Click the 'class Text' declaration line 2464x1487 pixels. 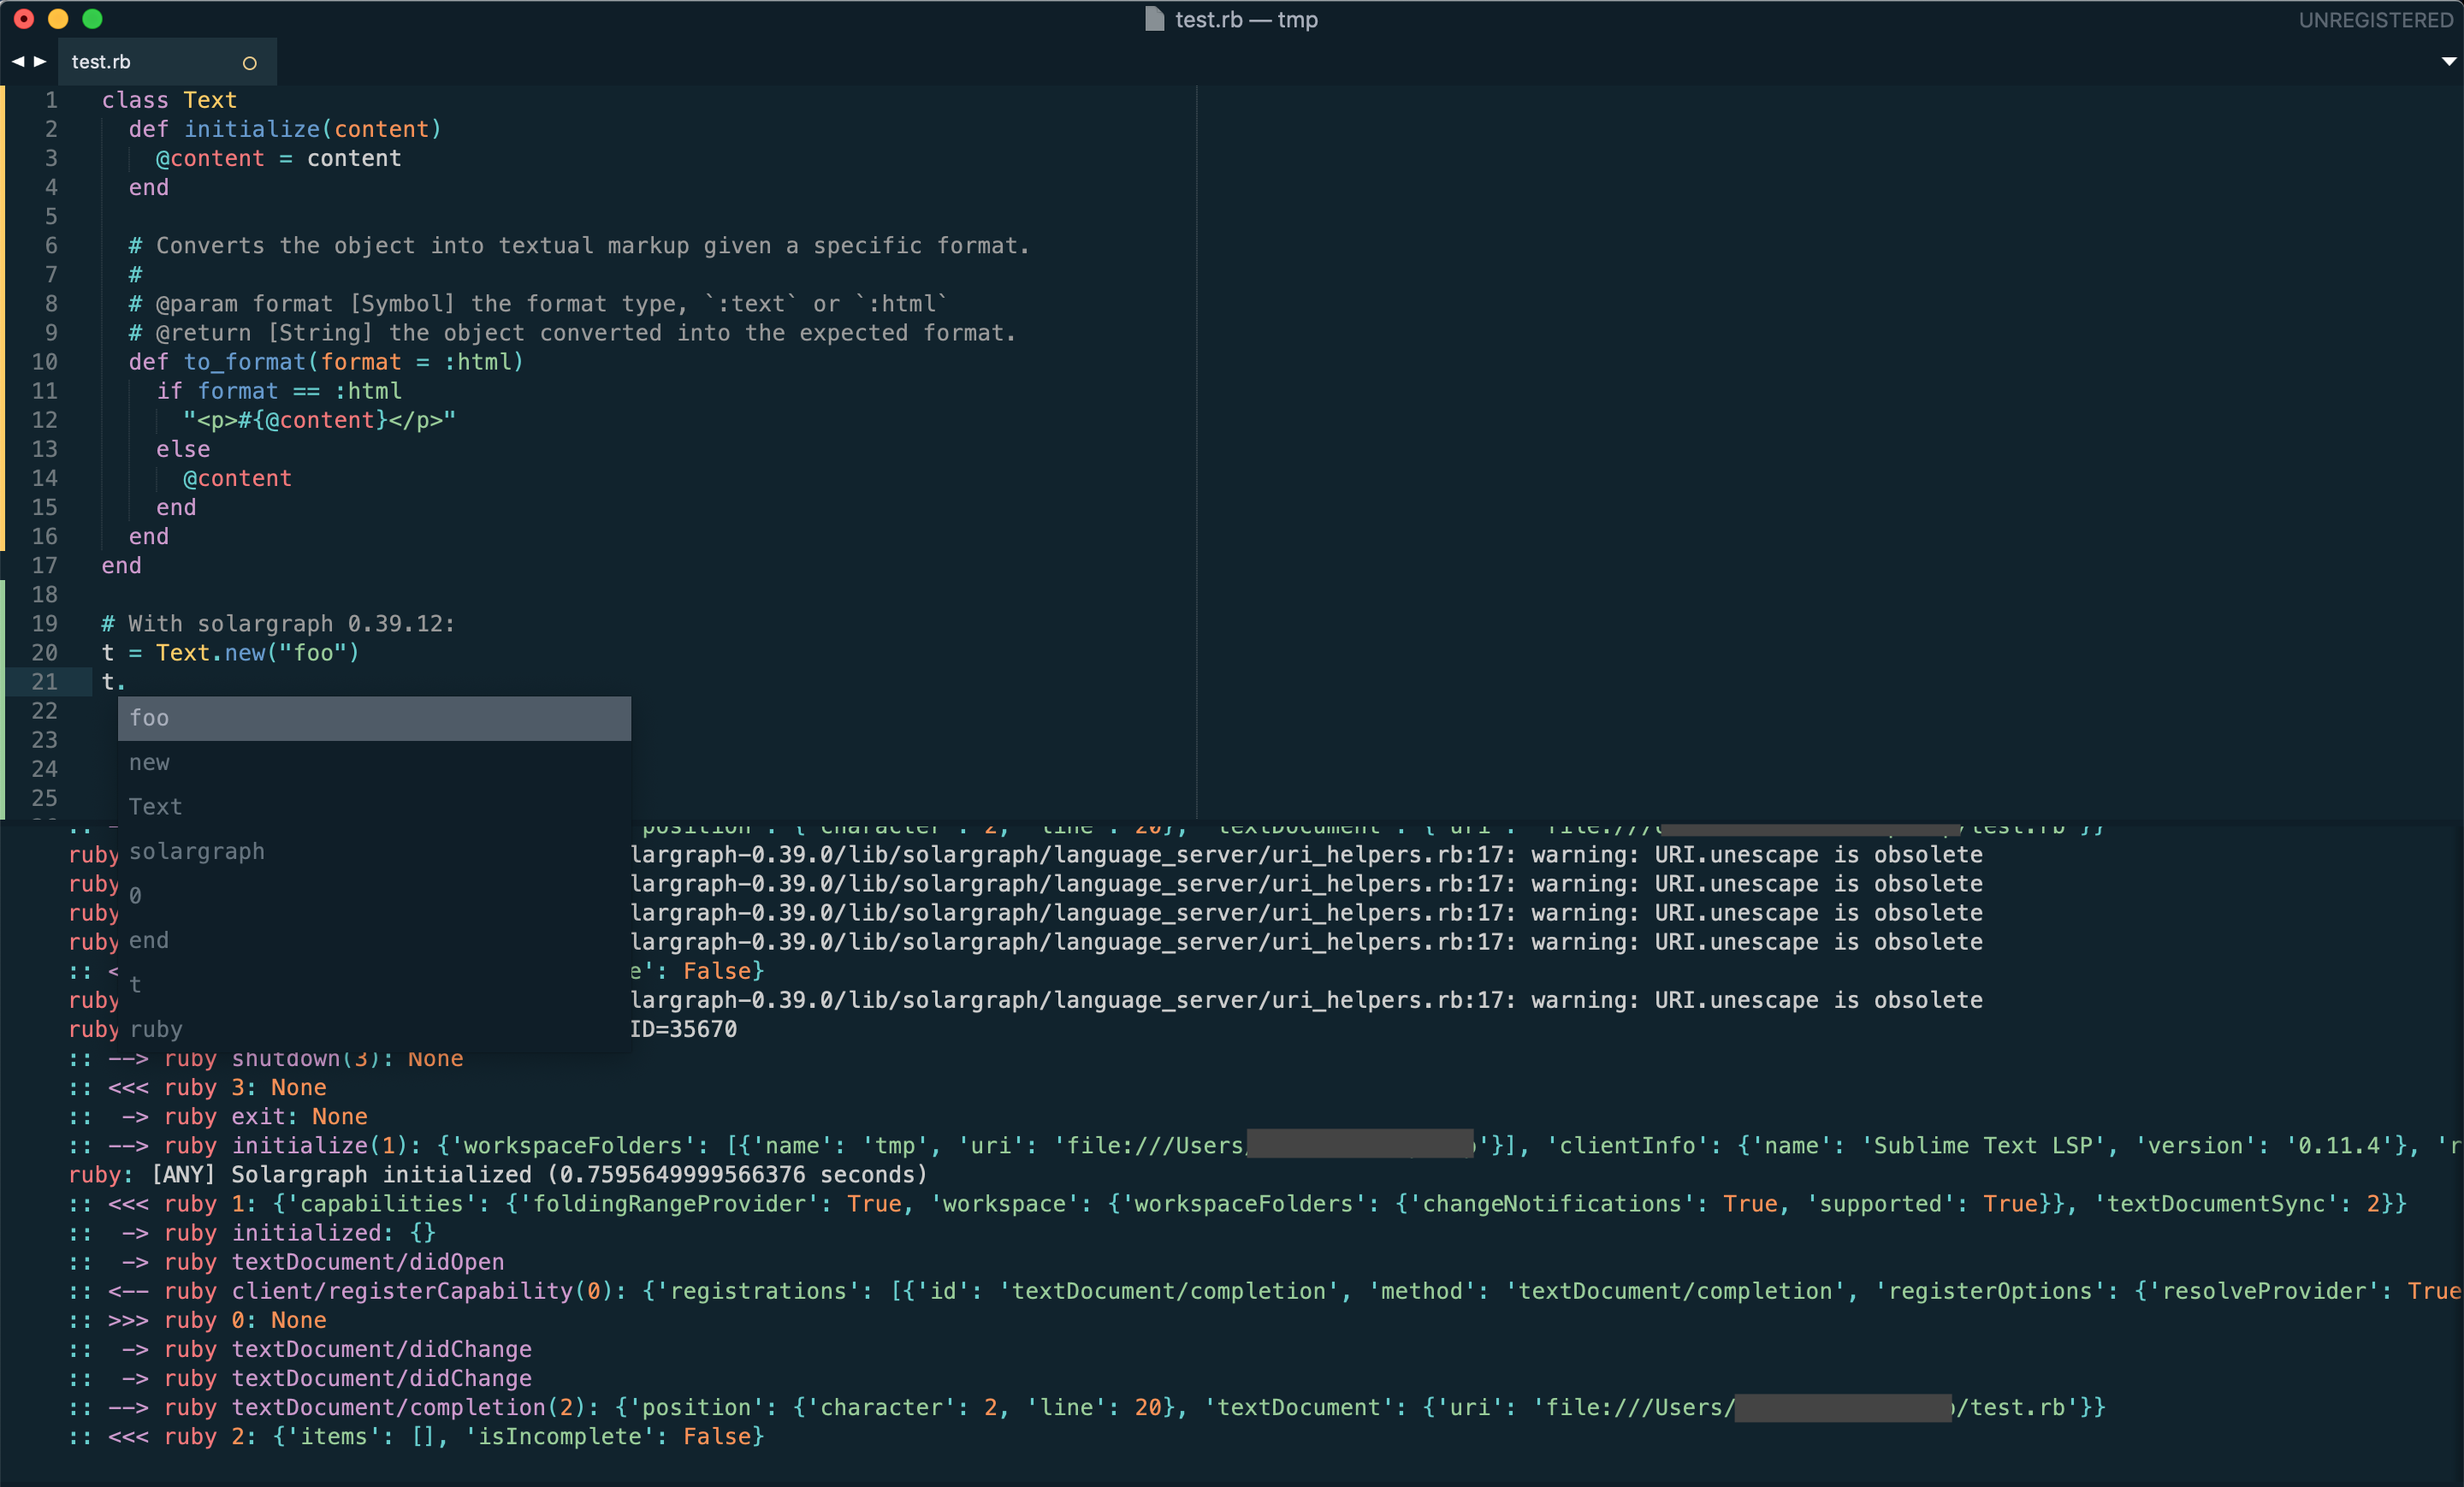(x=169, y=100)
